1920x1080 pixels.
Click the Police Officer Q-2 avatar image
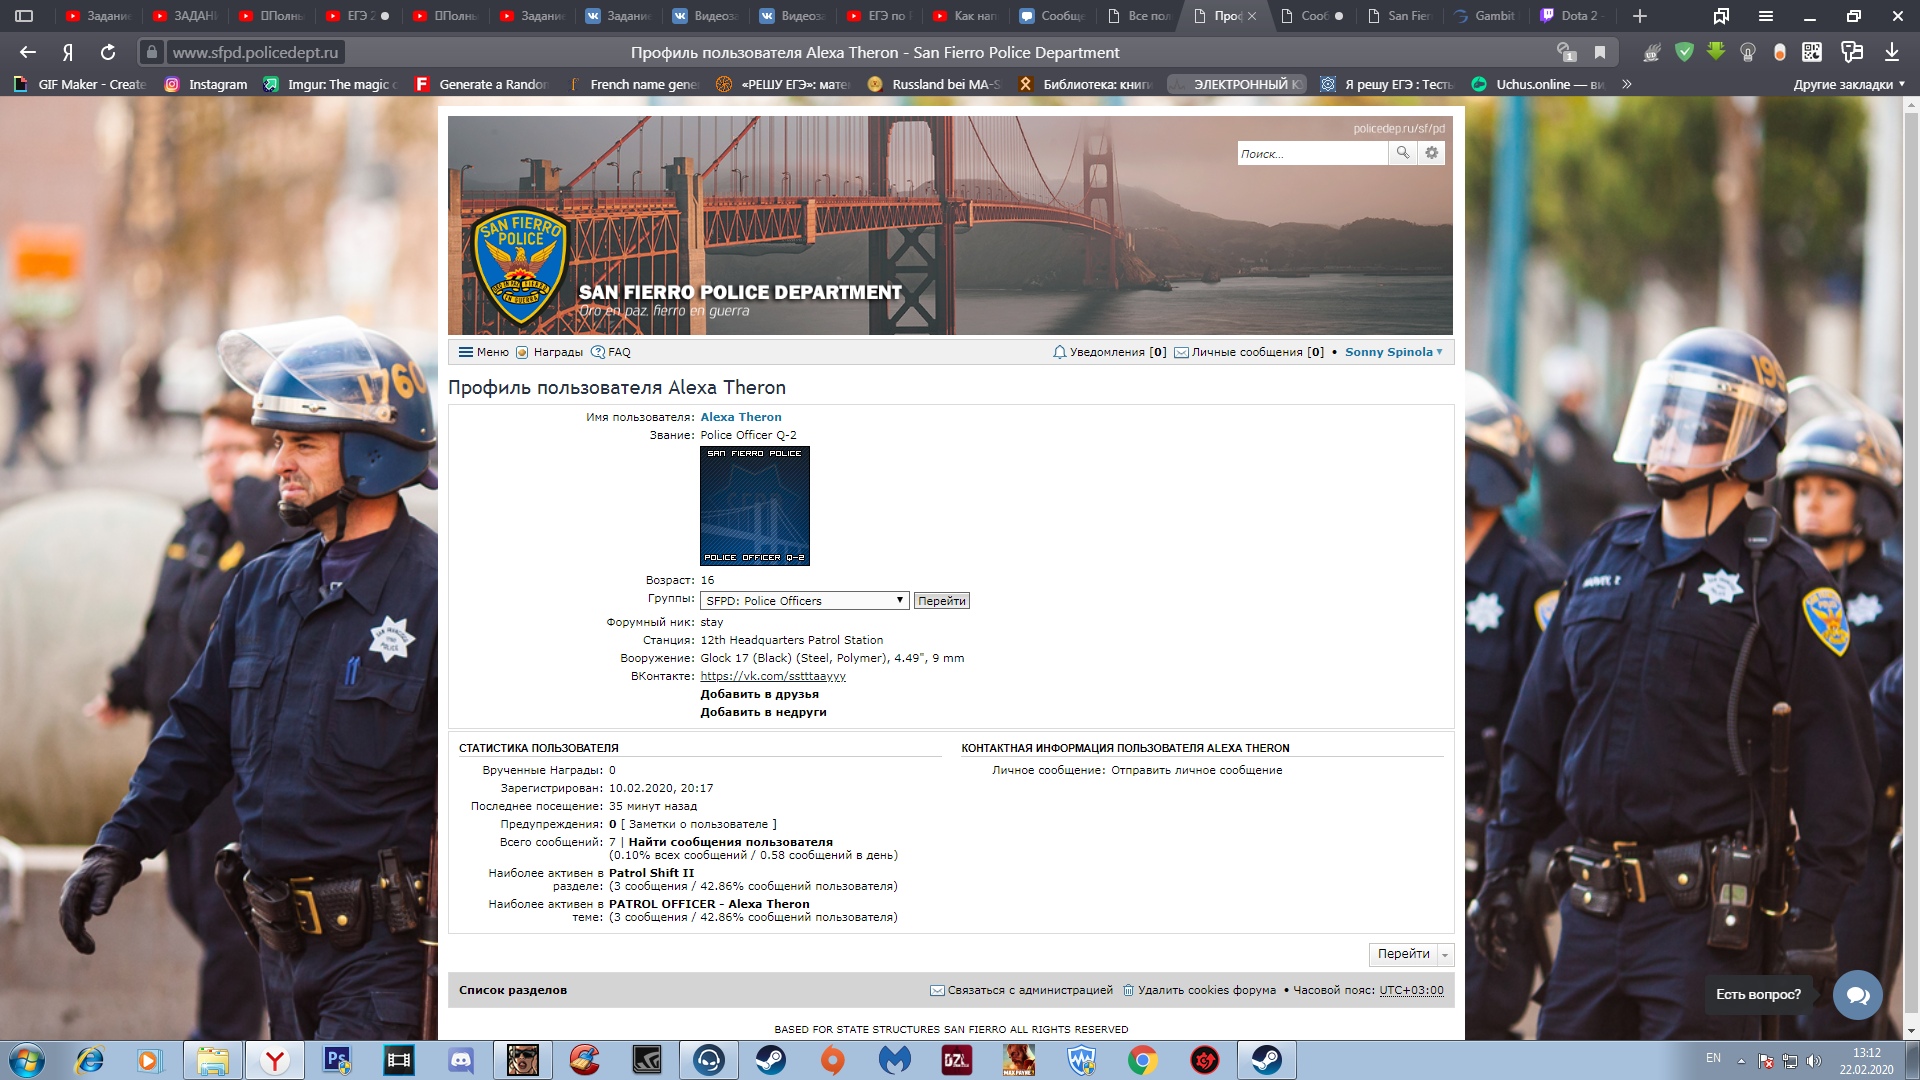(x=754, y=506)
